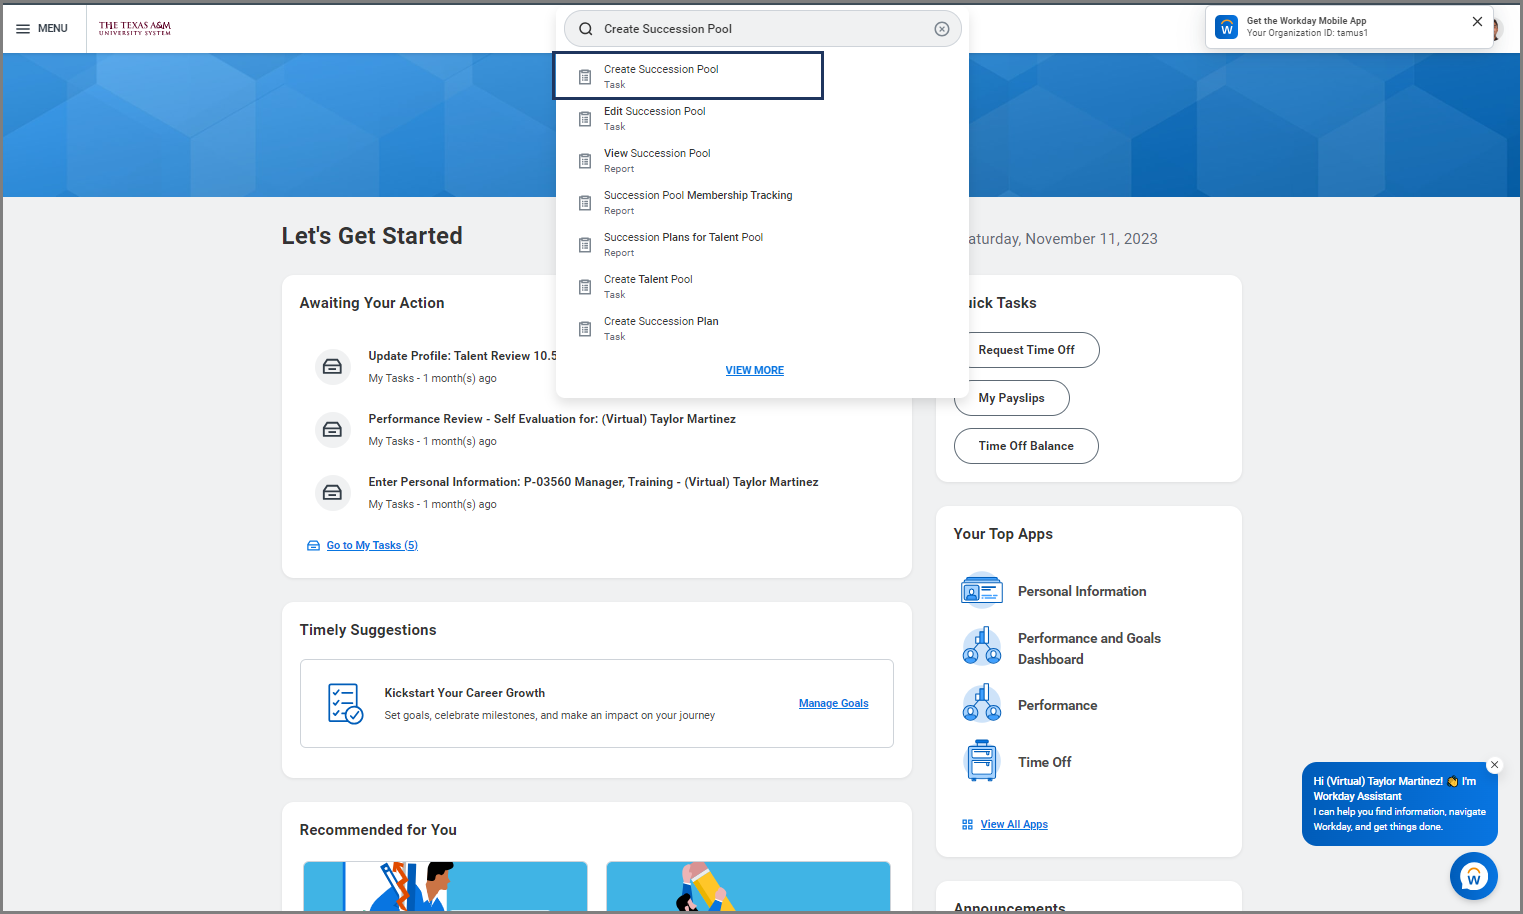The image size is (1523, 914).
Task: Open the hamburger MENU button
Action: point(41,29)
